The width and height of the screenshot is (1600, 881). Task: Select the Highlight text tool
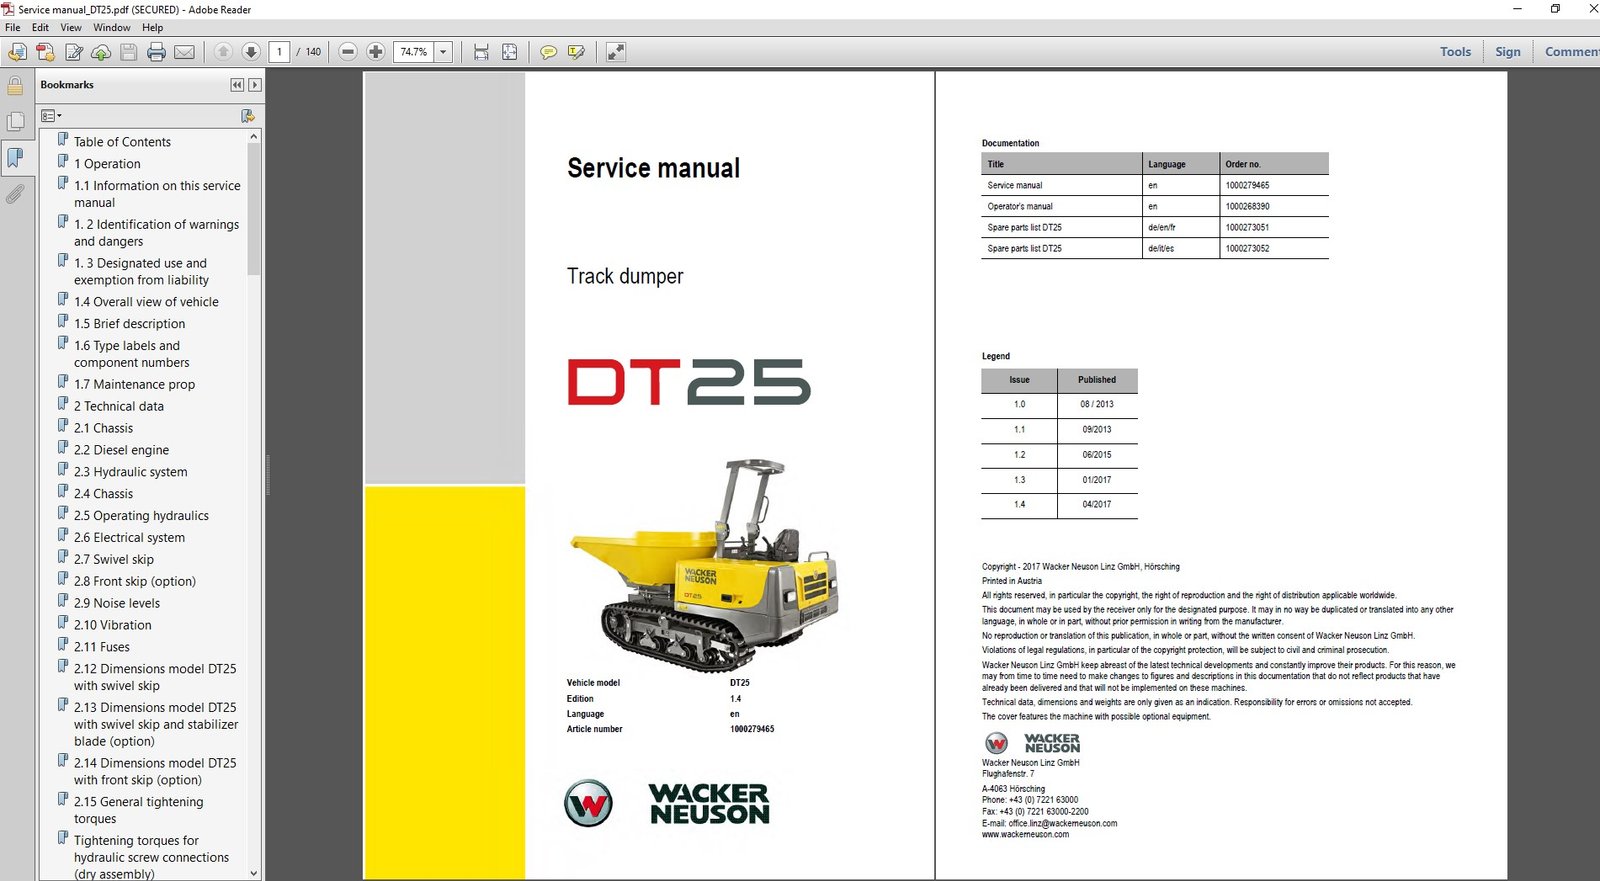(576, 52)
